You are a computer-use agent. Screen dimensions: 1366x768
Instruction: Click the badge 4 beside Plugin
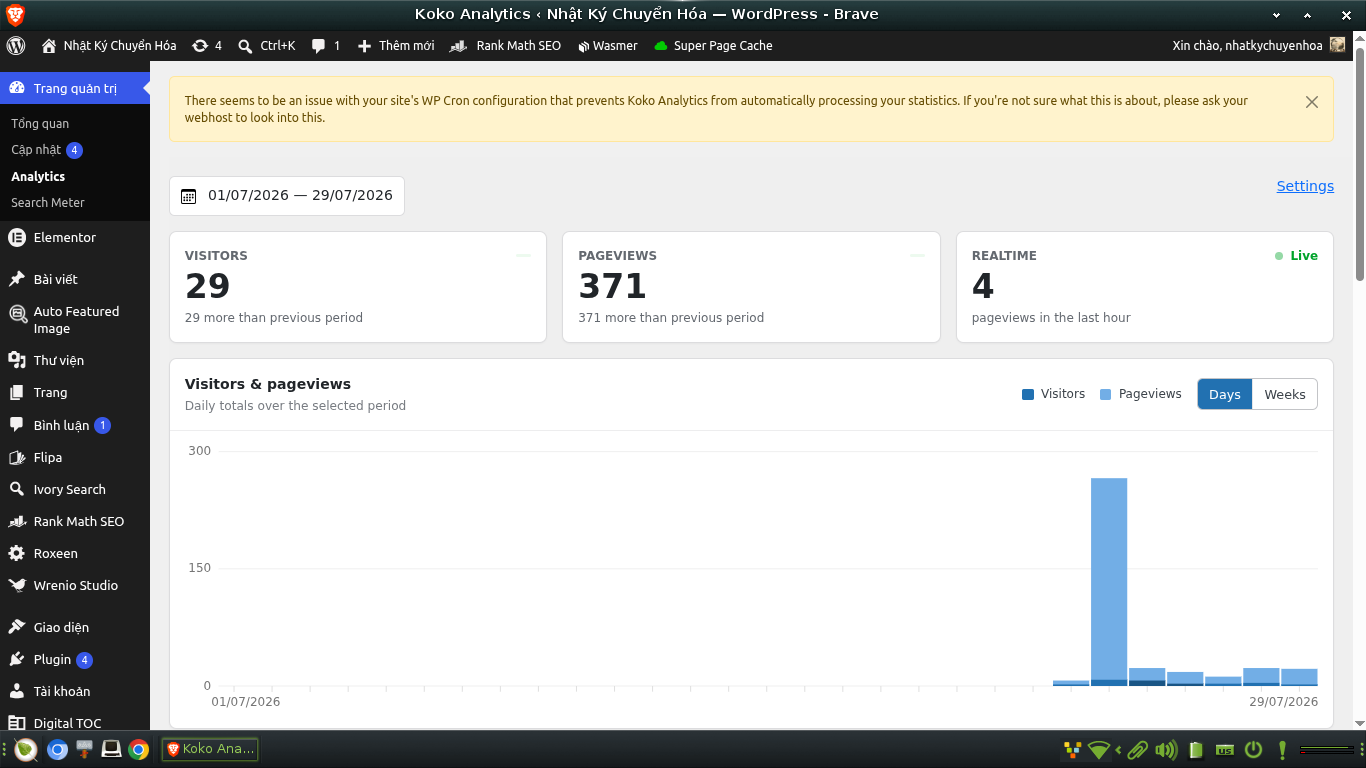coord(84,660)
